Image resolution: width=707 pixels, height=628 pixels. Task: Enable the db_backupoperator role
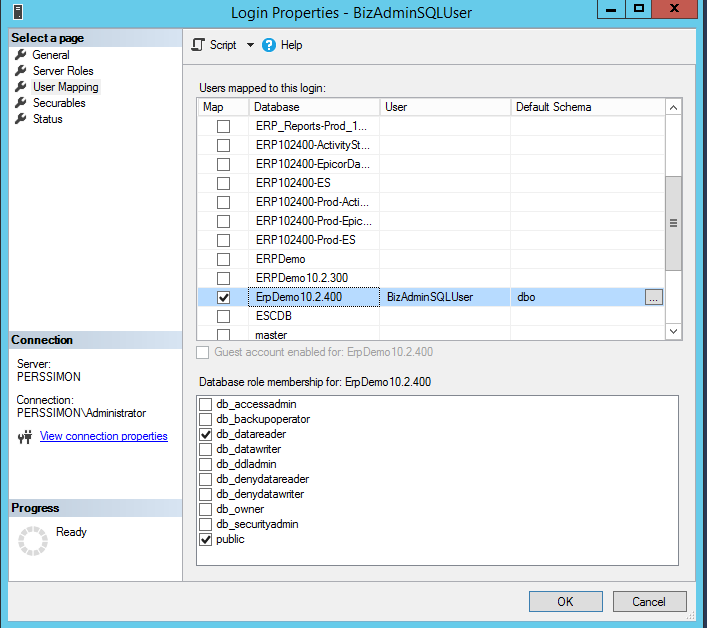[x=206, y=419]
